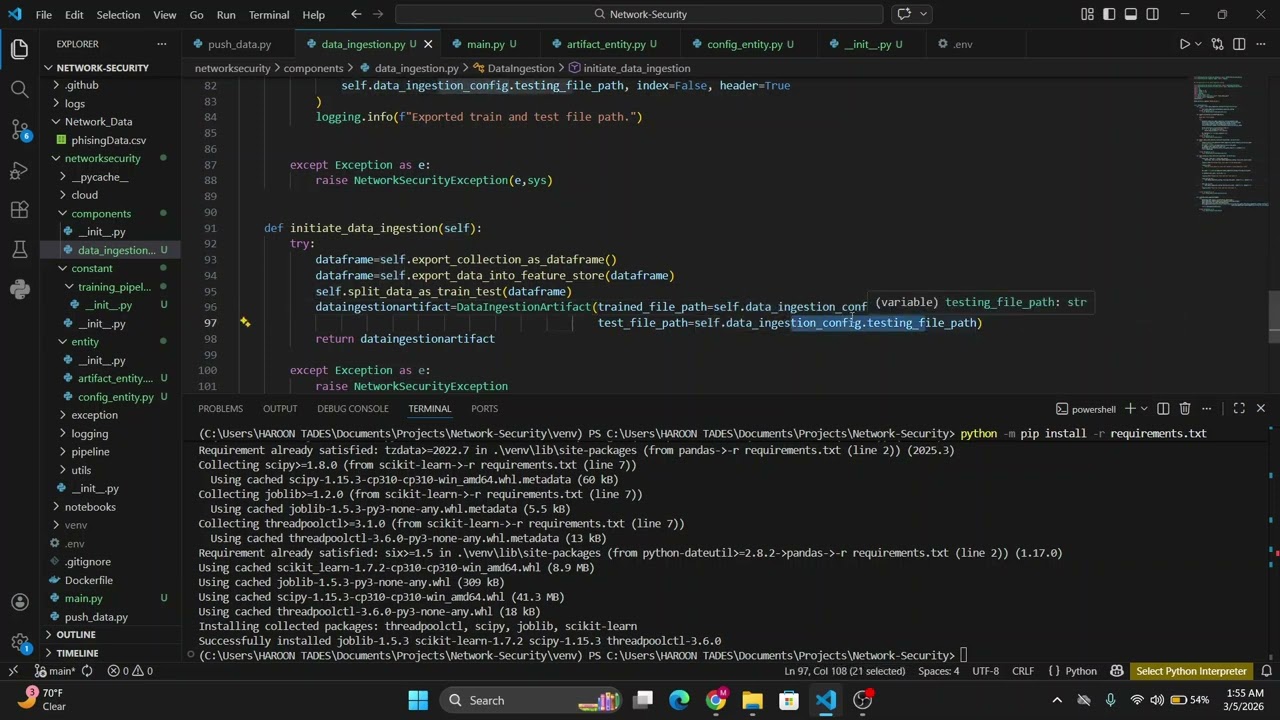Toggle the secondary side bar layout

click(x=1153, y=14)
